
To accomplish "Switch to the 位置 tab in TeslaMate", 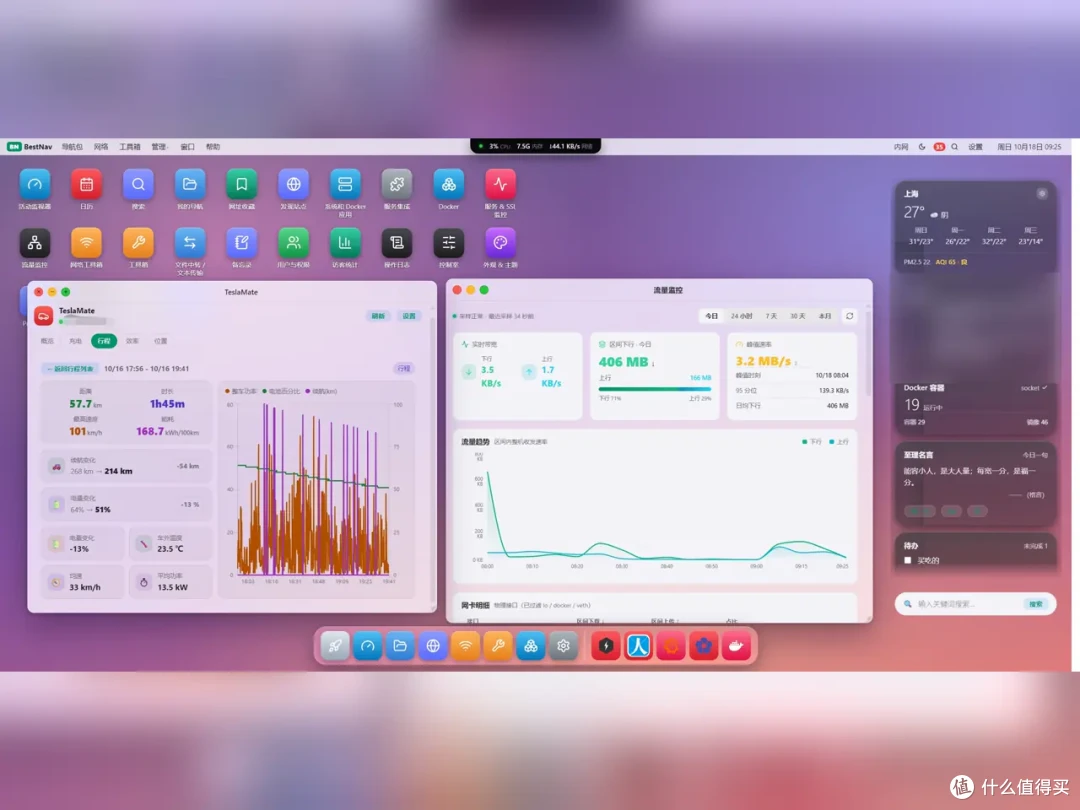I will [x=160, y=341].
